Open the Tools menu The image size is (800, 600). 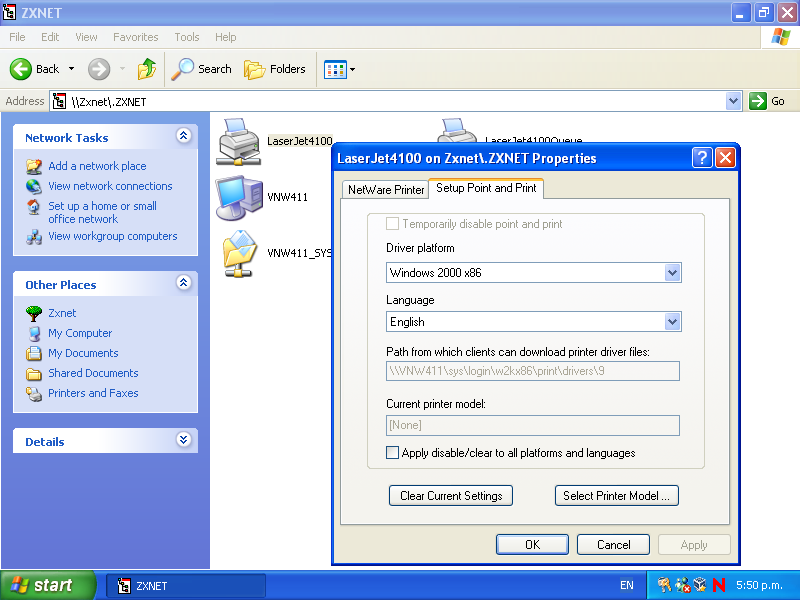[x=187, y=37]
